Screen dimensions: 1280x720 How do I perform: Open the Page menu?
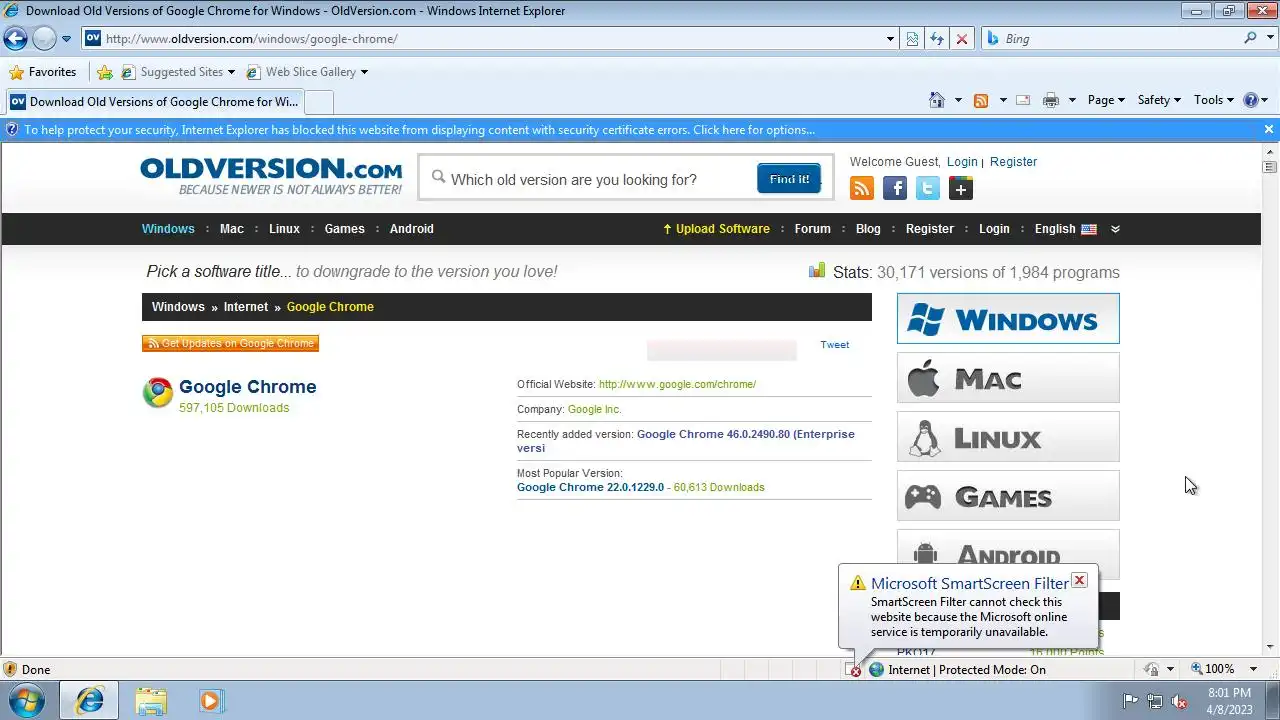click(x=1106, y=100)
